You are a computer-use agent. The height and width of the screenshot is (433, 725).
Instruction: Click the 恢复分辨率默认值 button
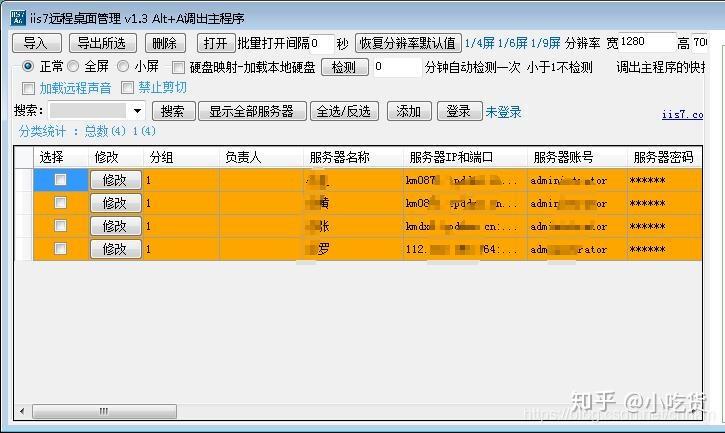pos(408,43)
